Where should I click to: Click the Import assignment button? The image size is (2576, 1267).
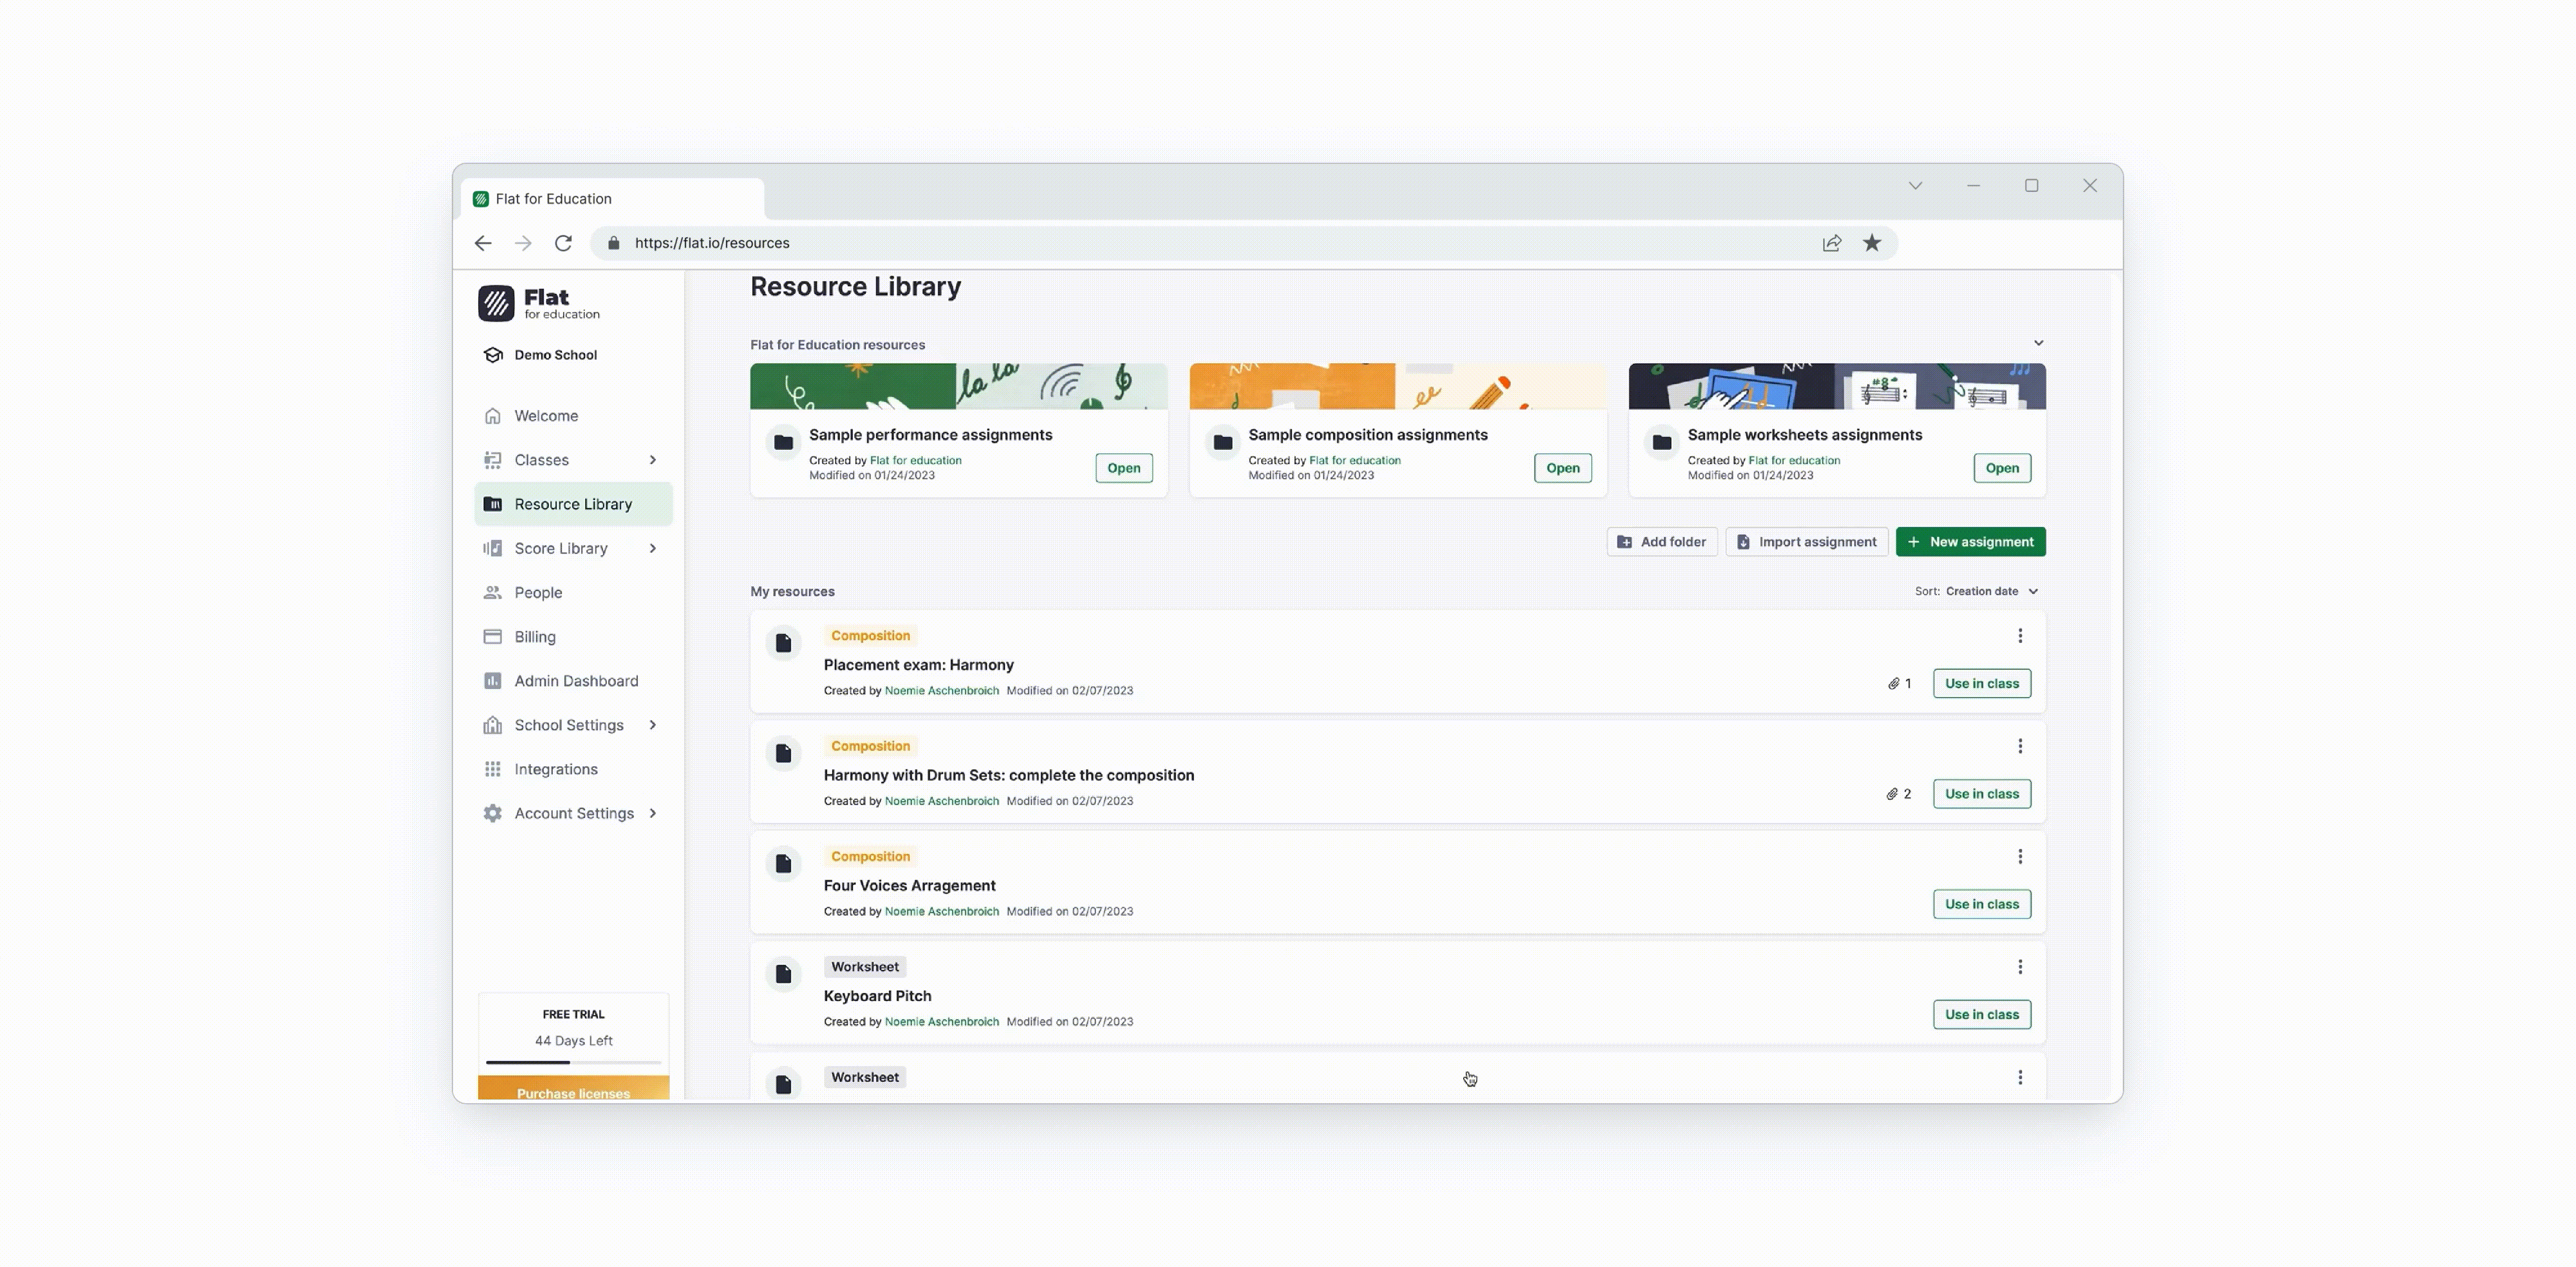coord(1807,542)
